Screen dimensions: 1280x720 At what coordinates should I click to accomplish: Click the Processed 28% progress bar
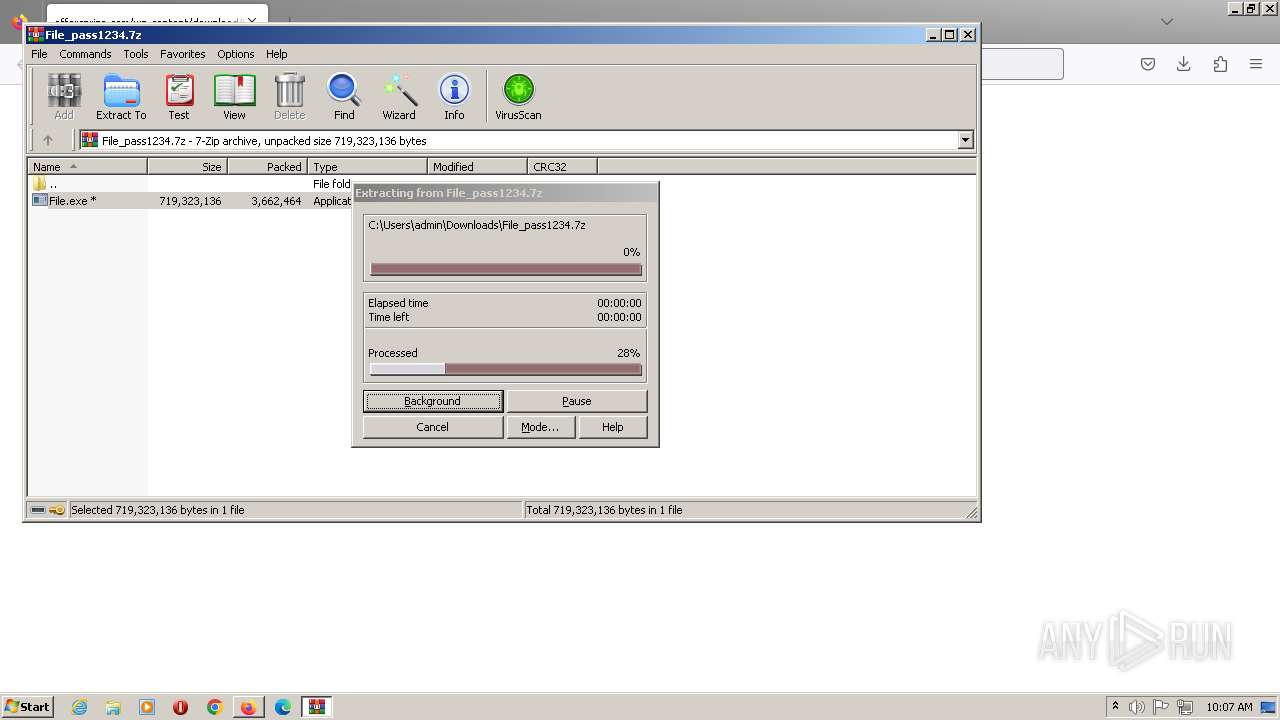click(506, 369)
